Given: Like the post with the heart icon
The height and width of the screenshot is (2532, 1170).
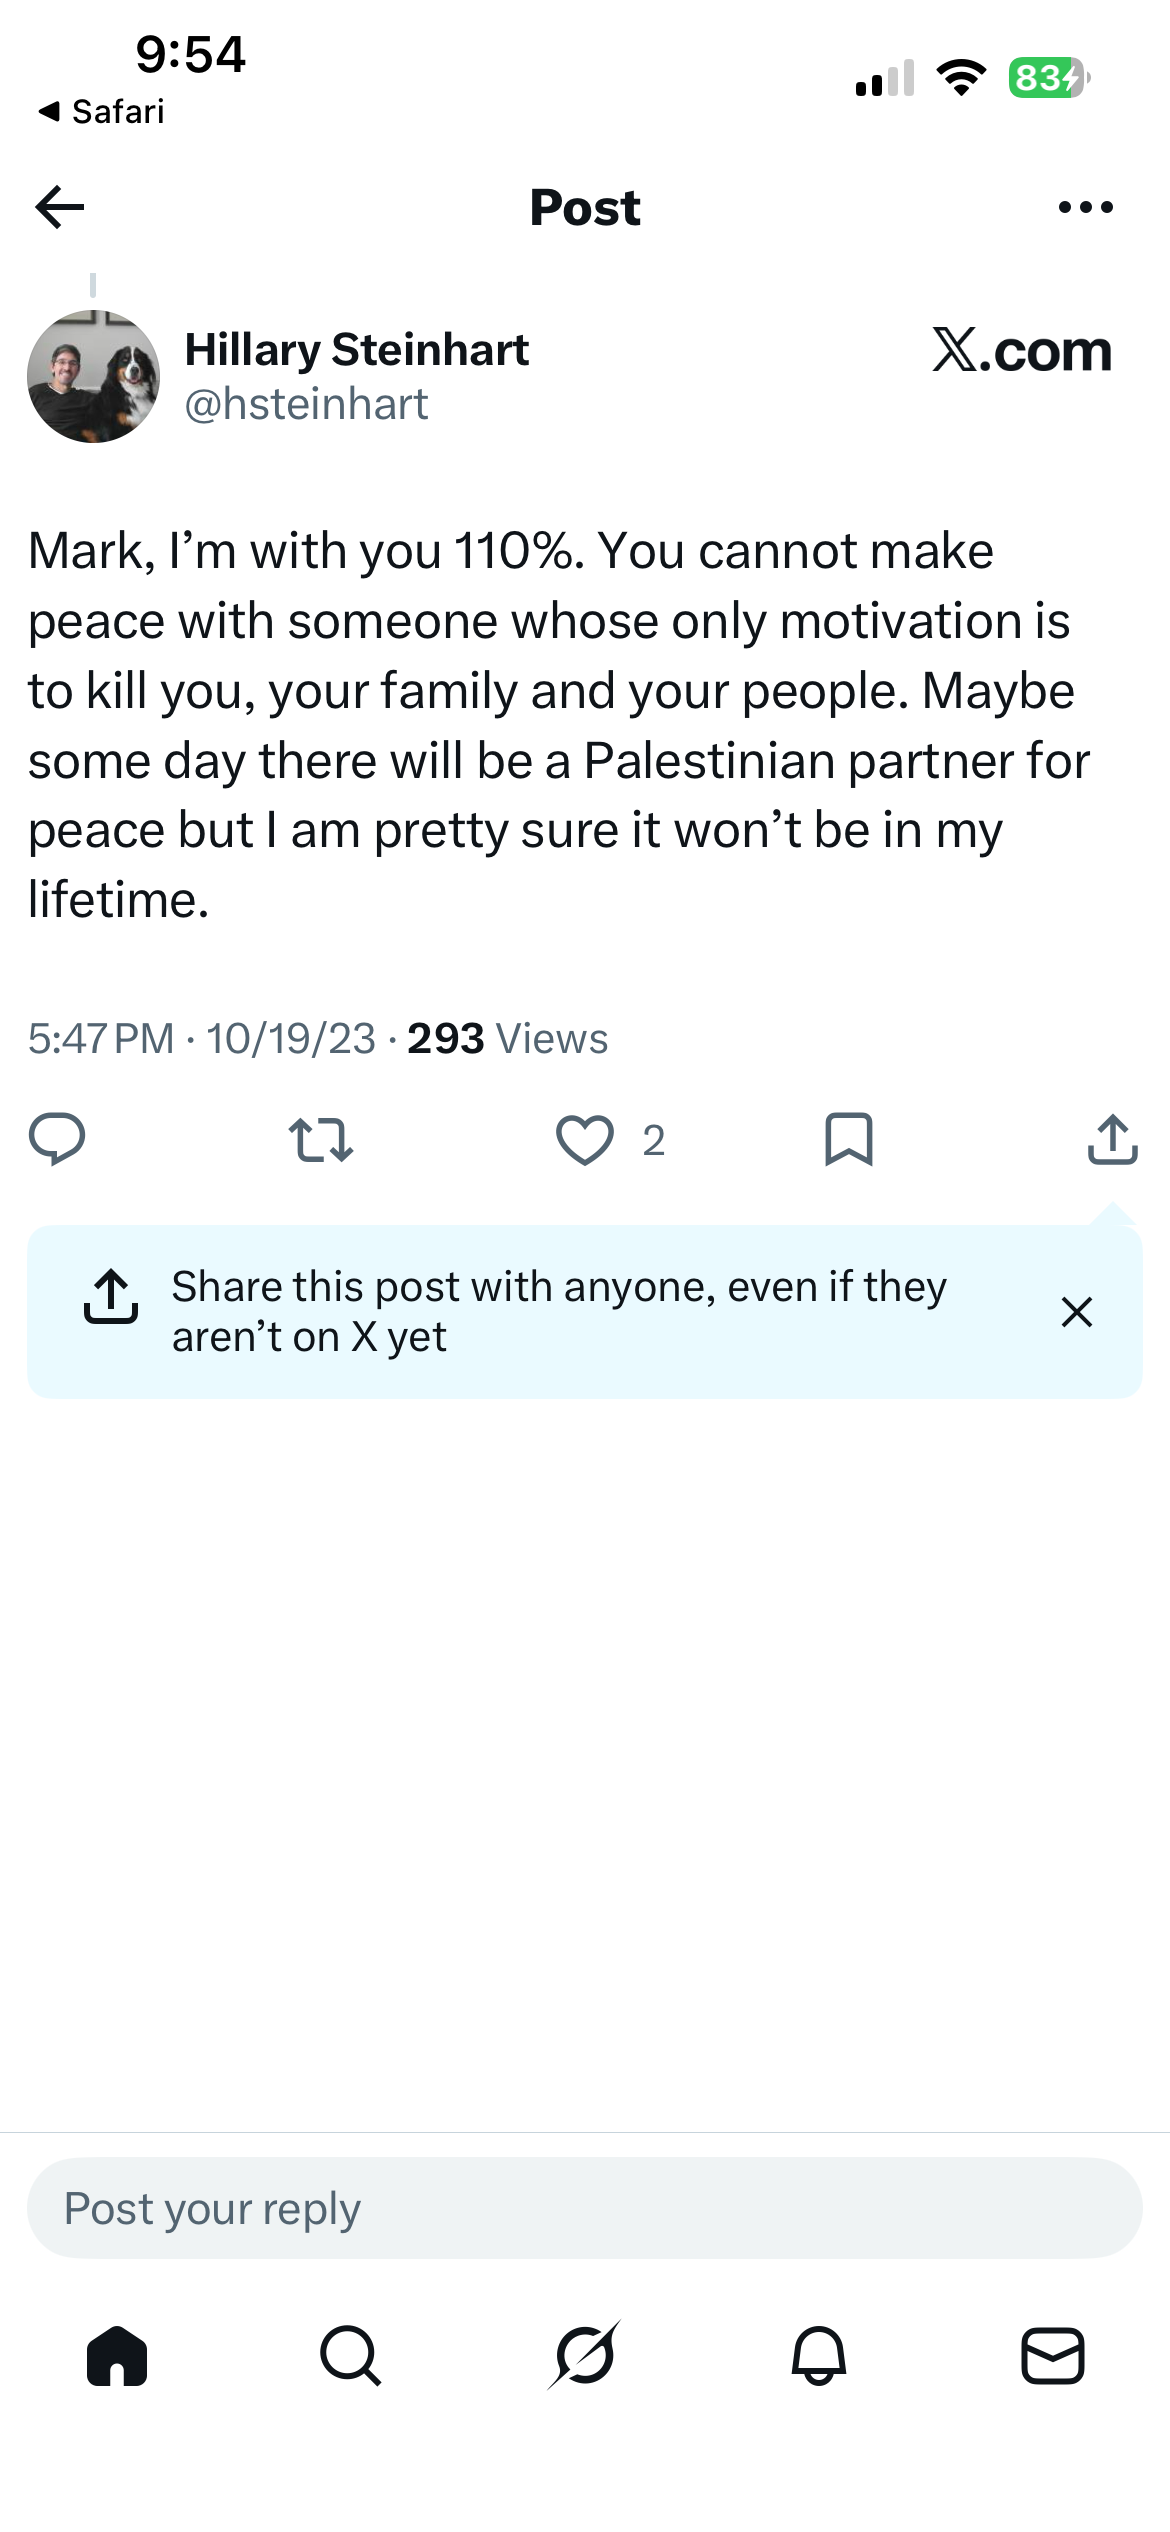Looking at the screenshot, I should pos(585,1140).
